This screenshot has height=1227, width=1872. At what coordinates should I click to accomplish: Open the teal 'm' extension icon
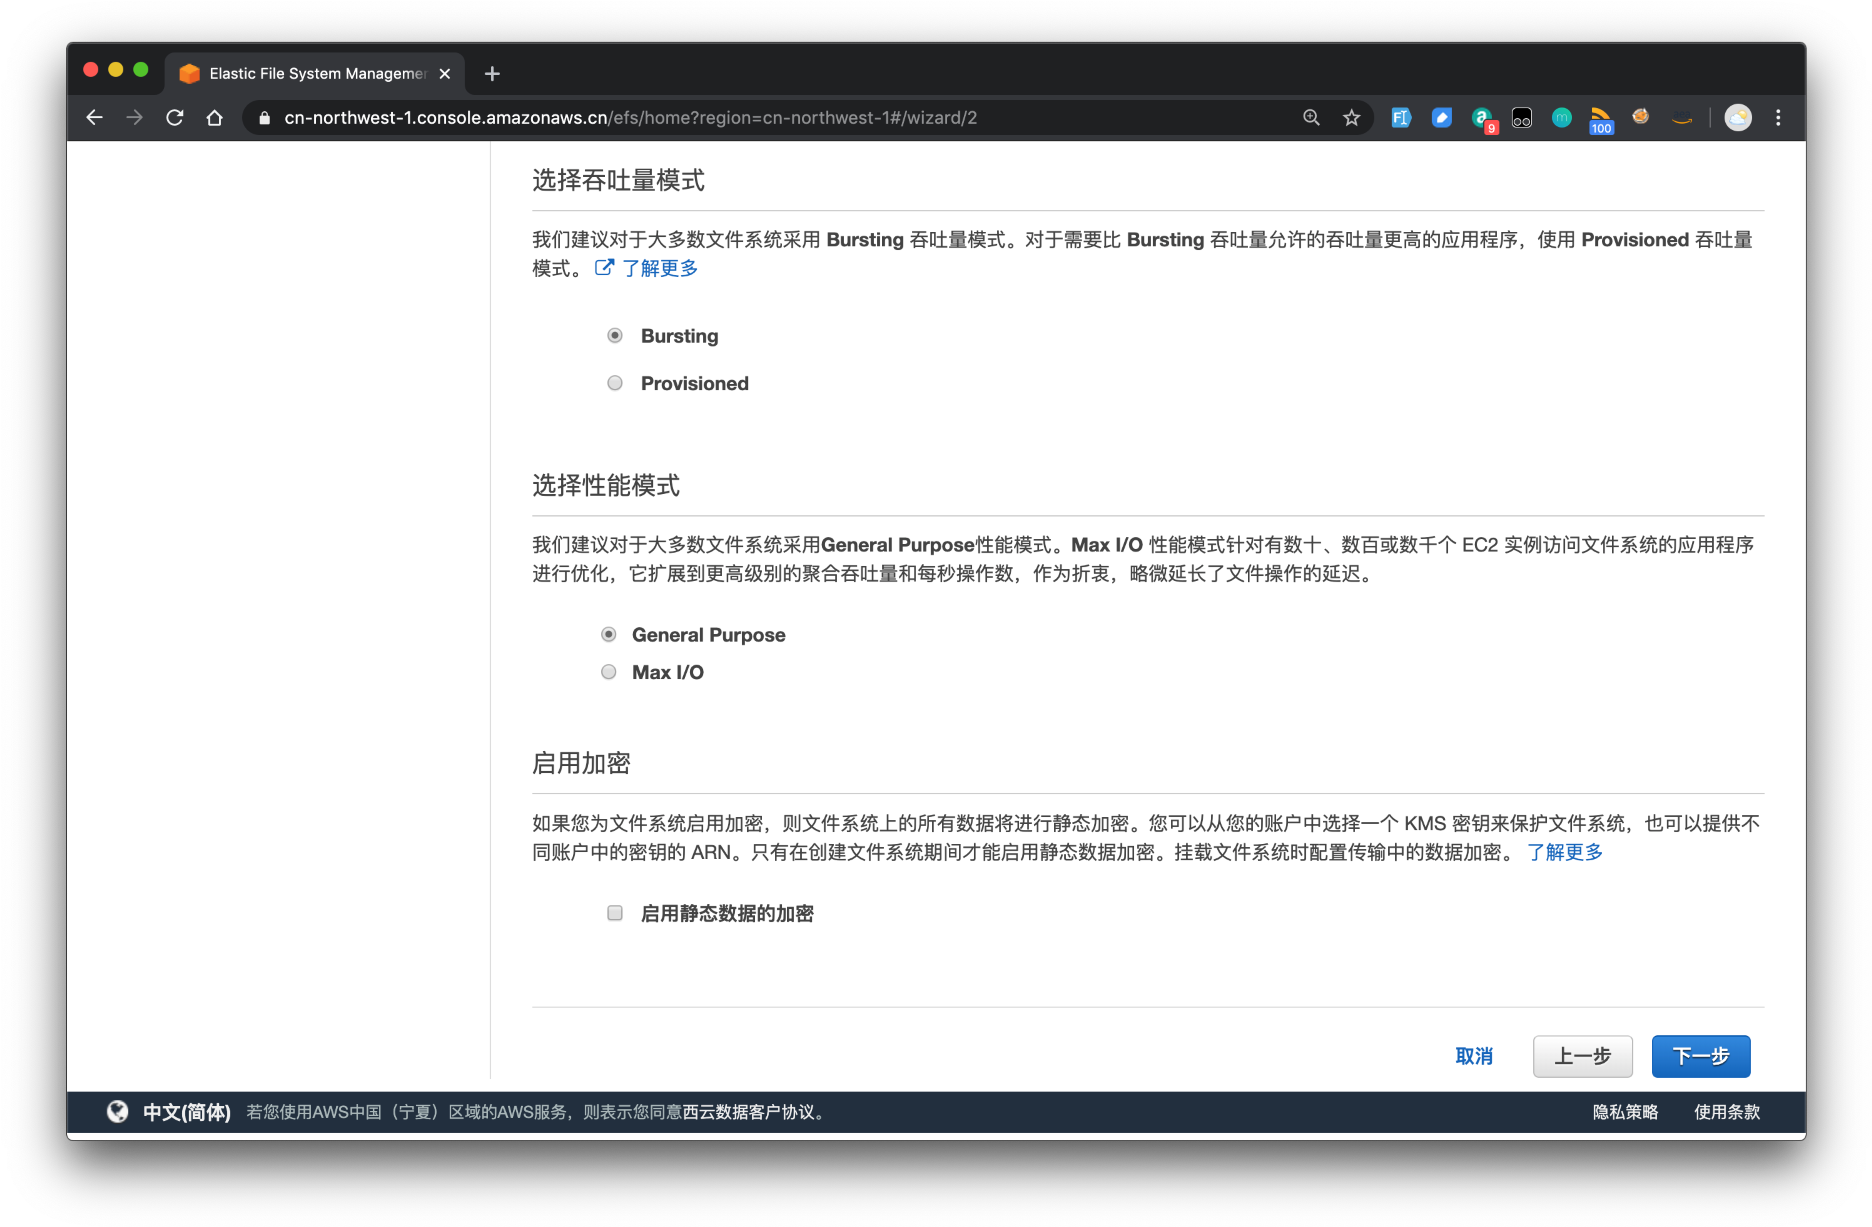point(1561,118)
